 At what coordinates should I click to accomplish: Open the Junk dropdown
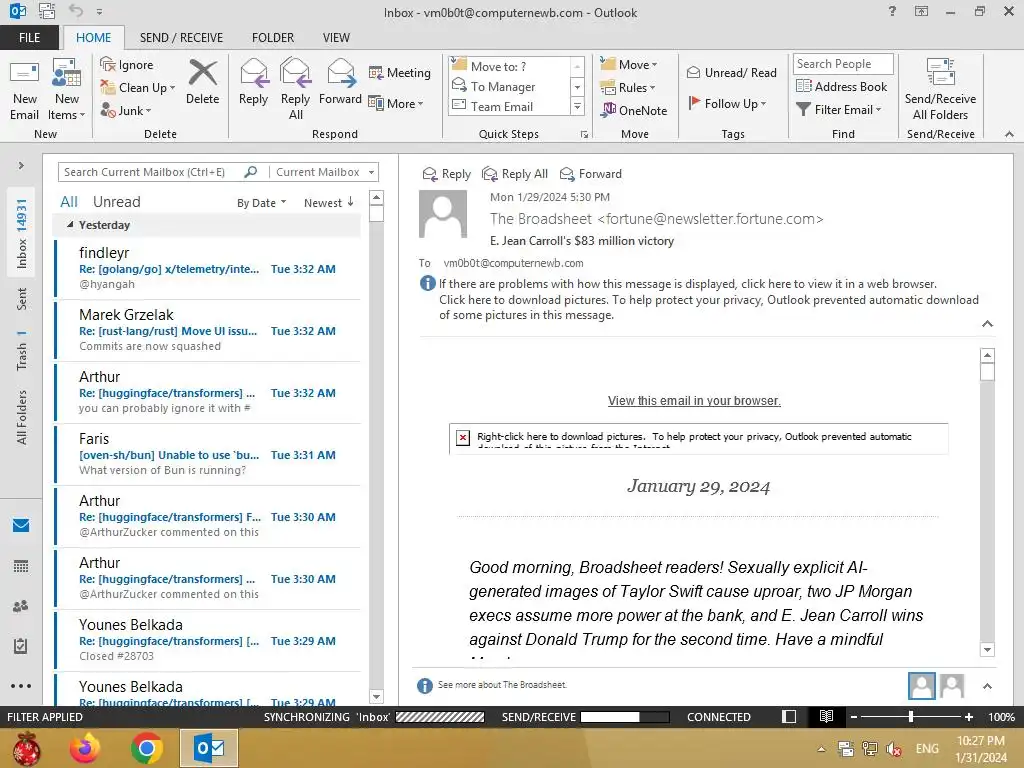126,110
